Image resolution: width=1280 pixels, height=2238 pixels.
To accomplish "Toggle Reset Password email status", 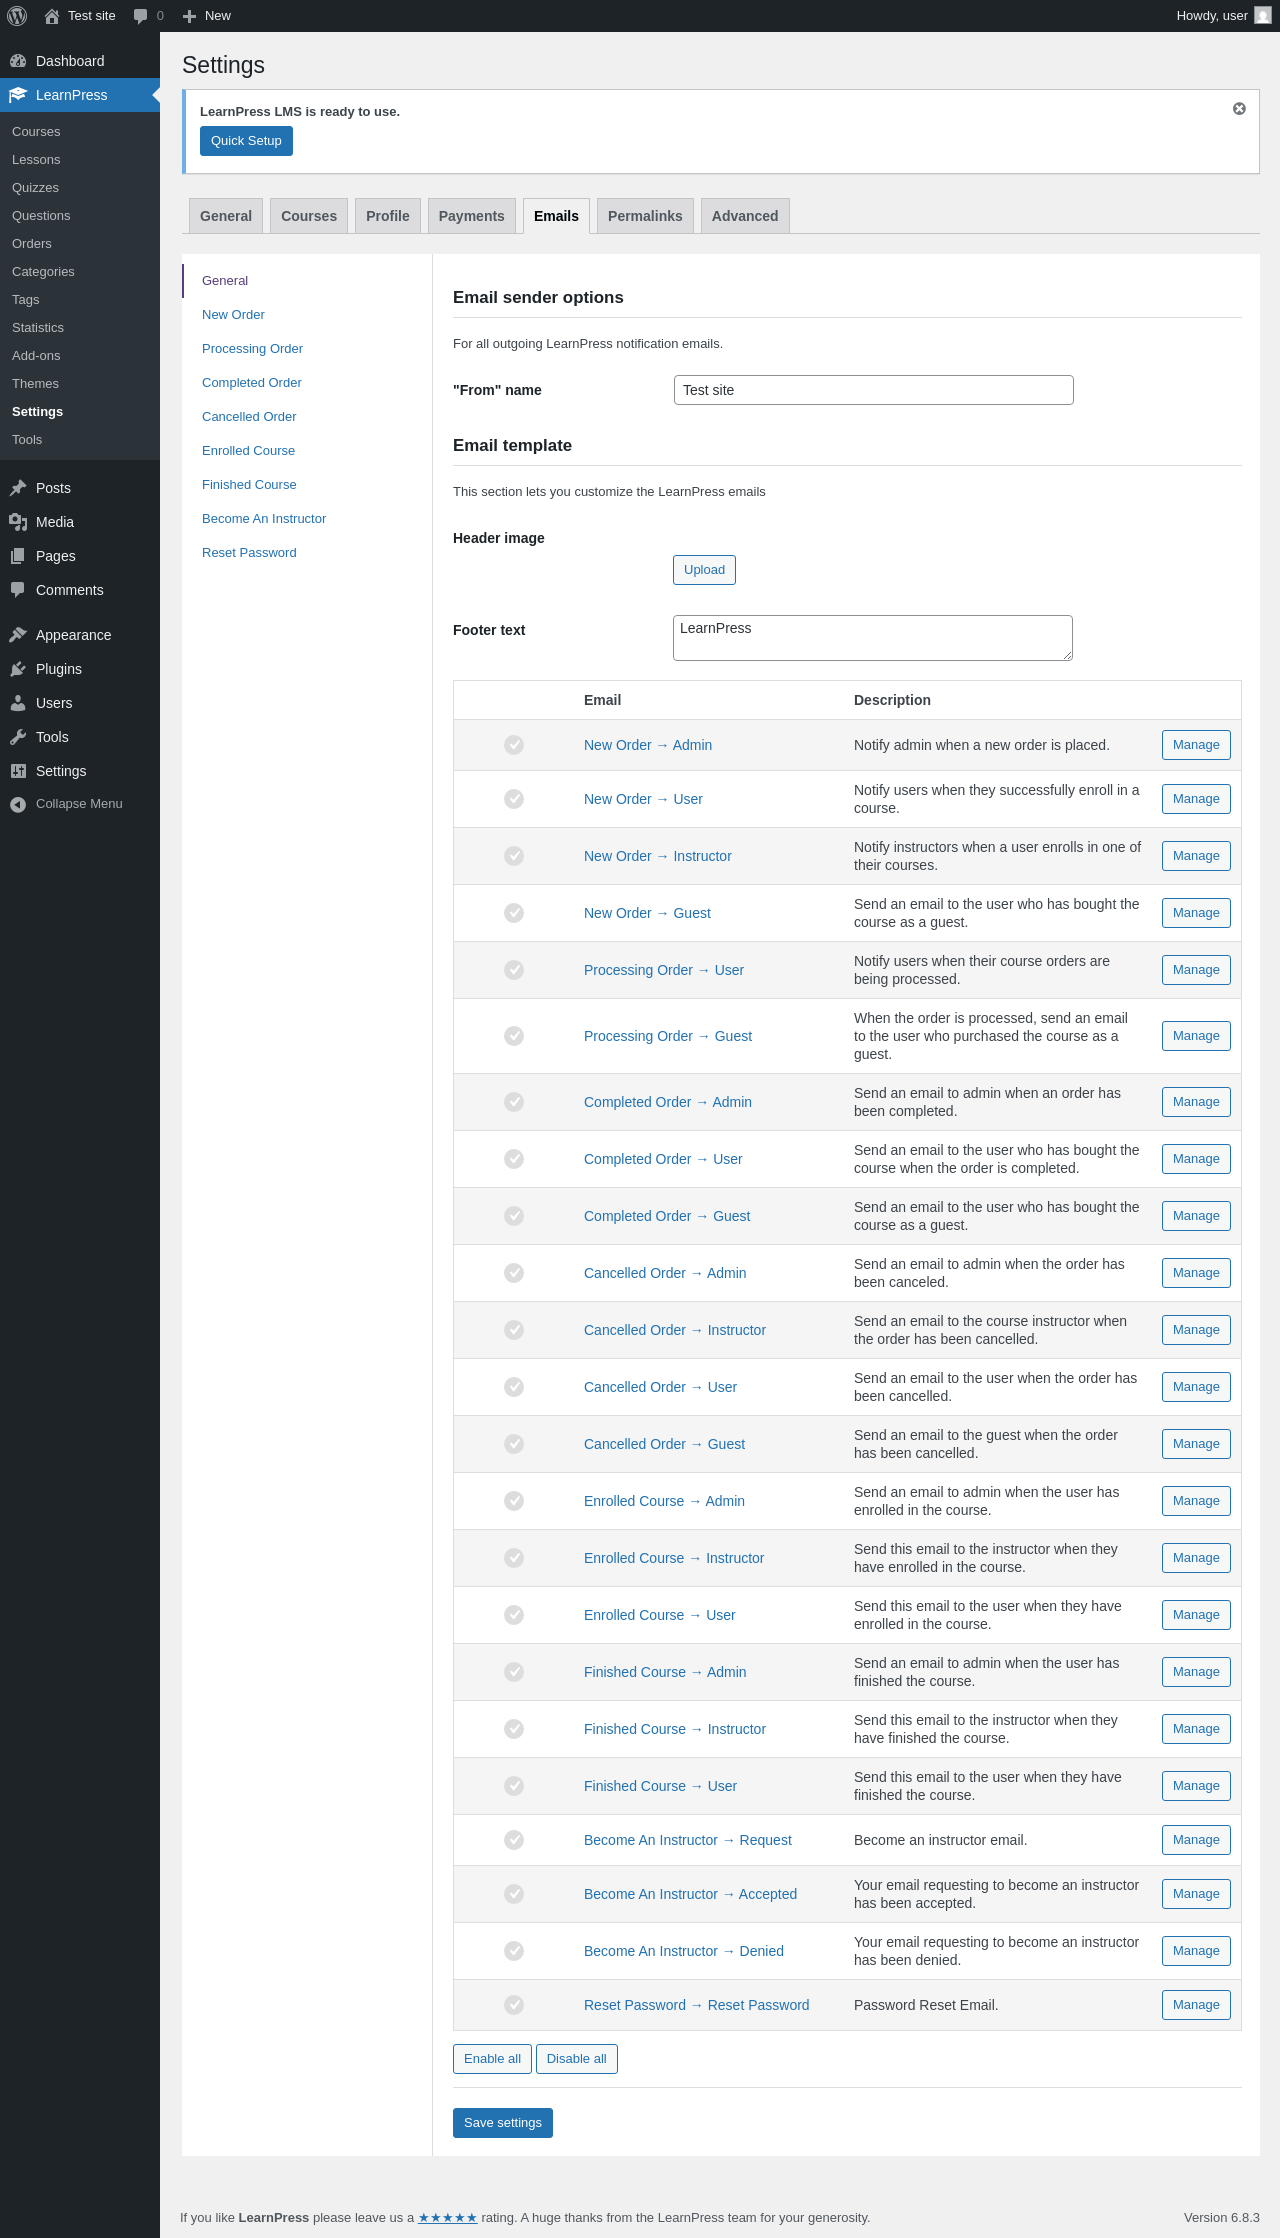I will click(x=514, y=2005).
